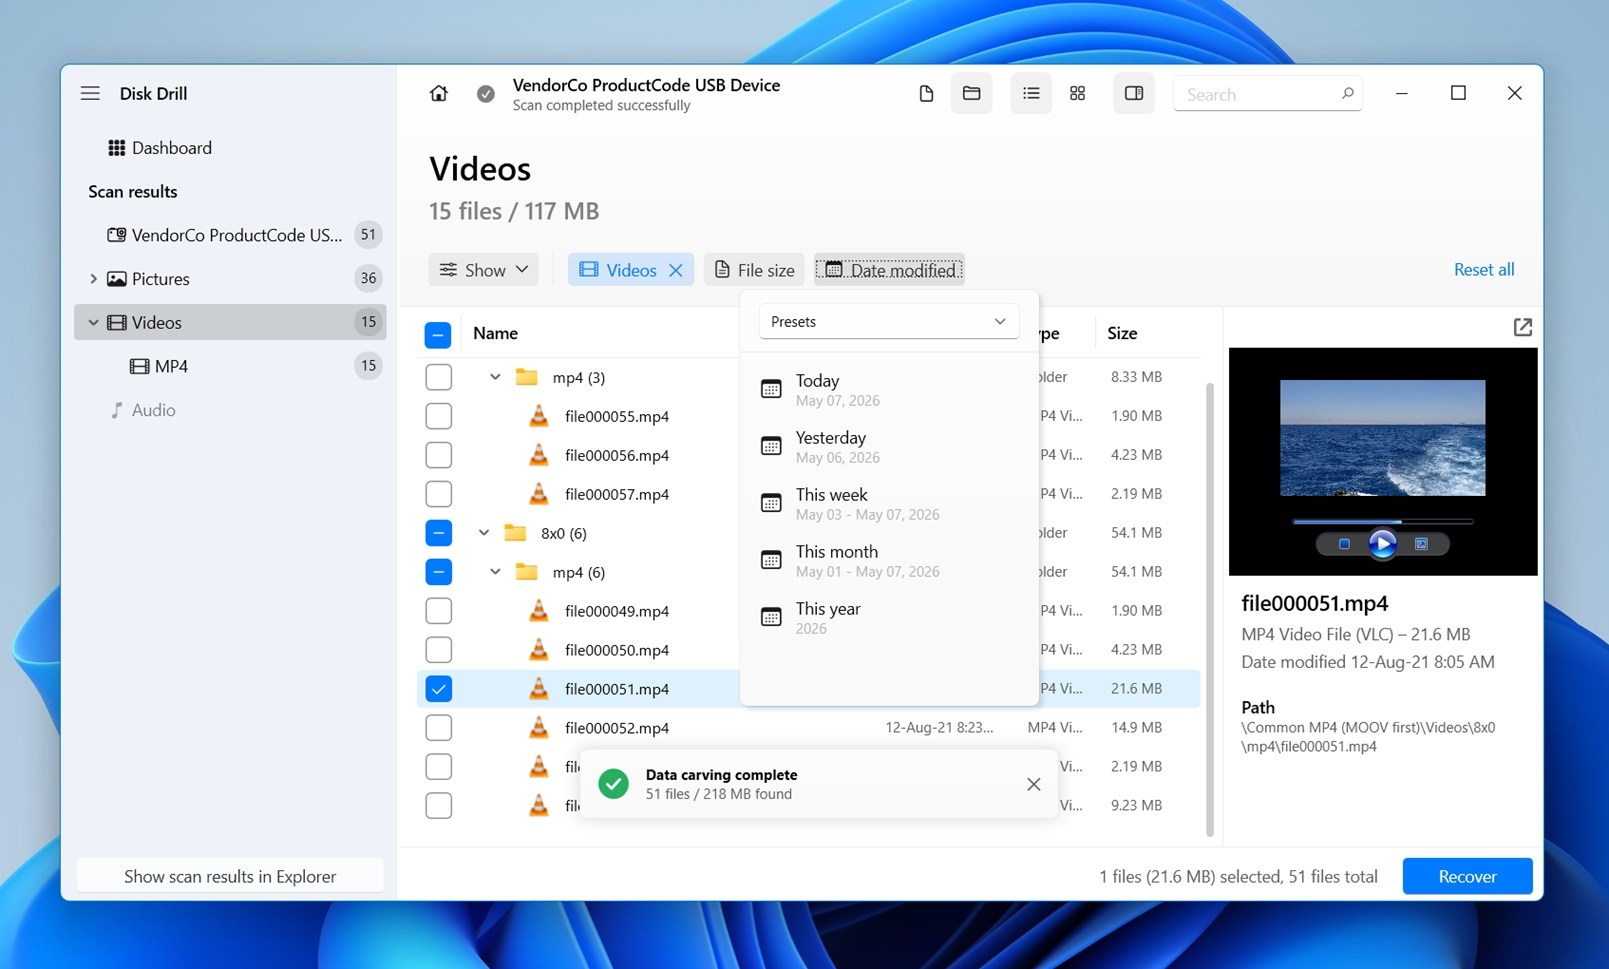
Task: Choose the Yesterday date preset
Action: point(889,446)
